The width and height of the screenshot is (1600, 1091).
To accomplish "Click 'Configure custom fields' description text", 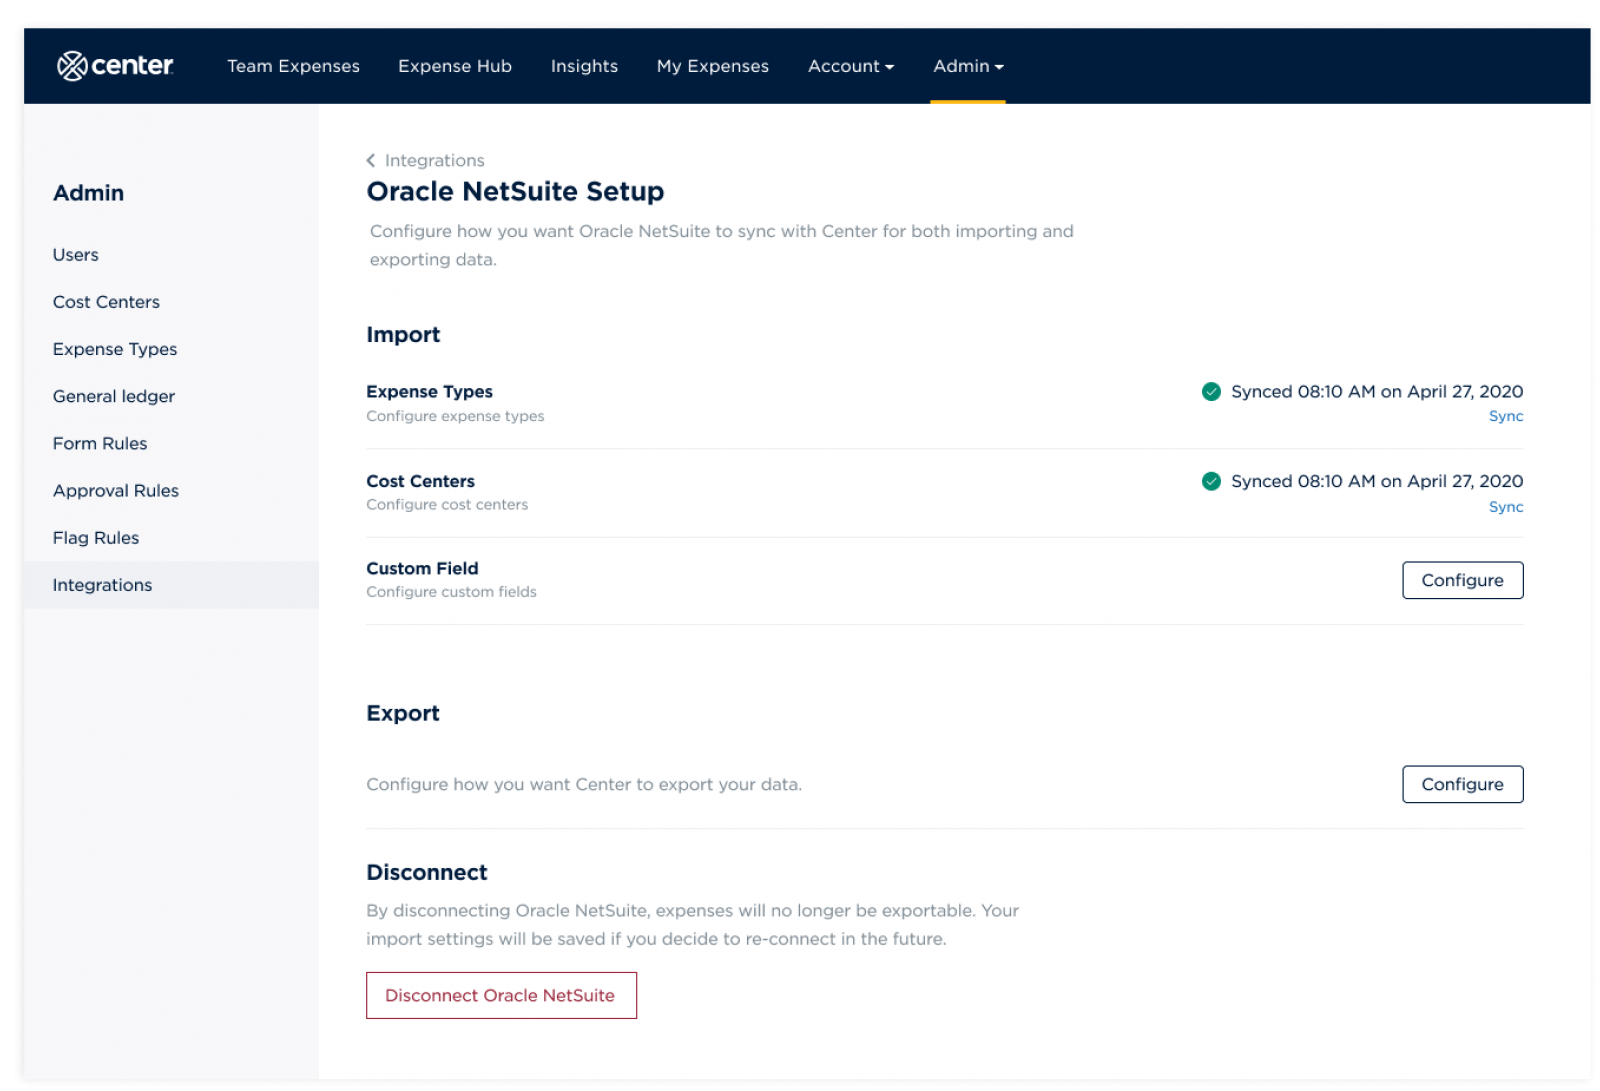I will (x=451, y=592).
